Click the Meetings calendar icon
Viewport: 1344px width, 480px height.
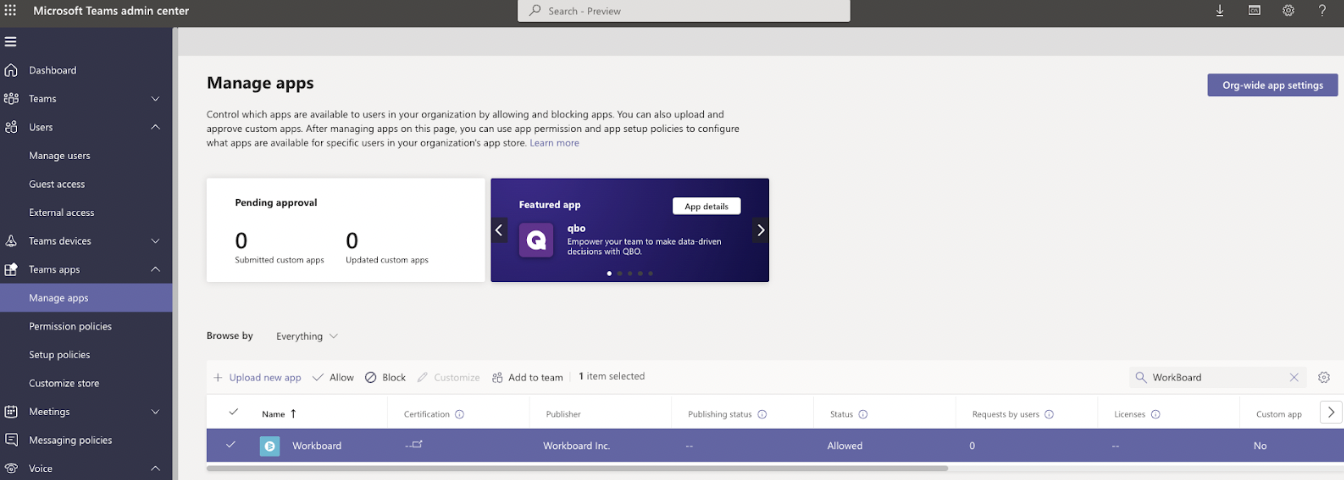tap(11, 411)
